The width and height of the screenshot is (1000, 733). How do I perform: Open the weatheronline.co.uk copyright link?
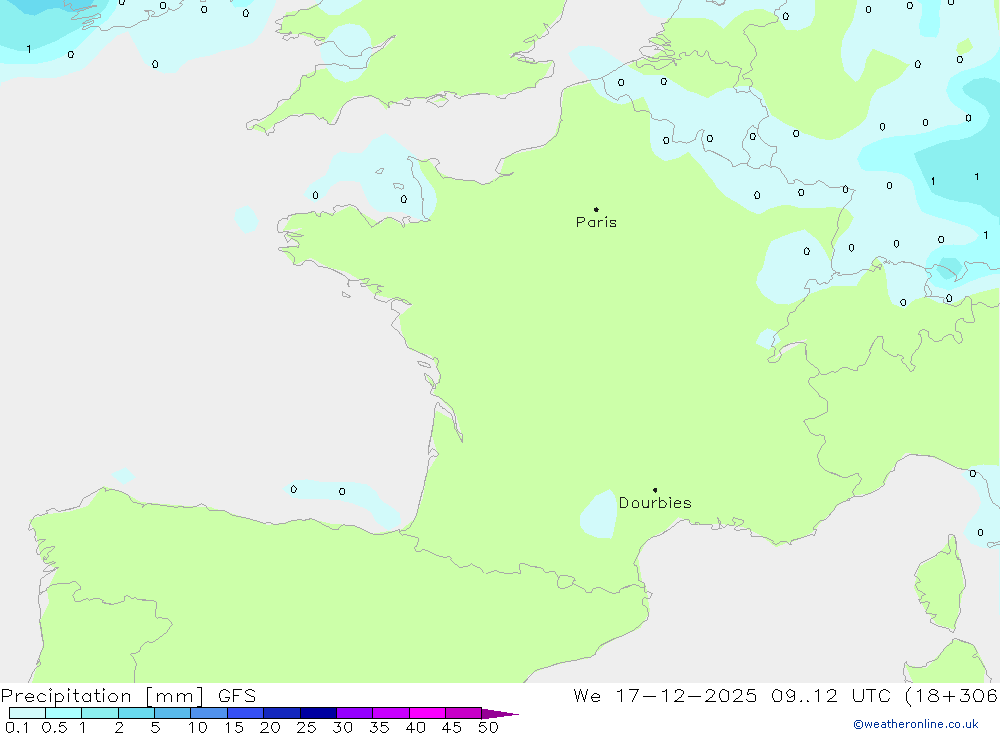[915, 724]
